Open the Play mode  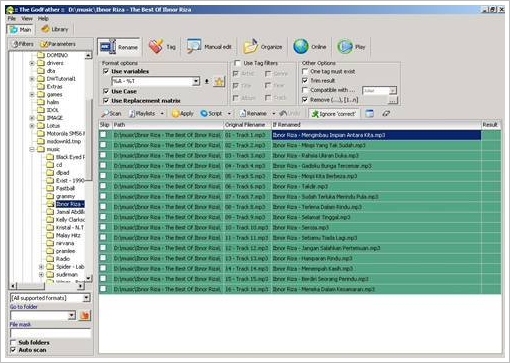coord(351,47)
